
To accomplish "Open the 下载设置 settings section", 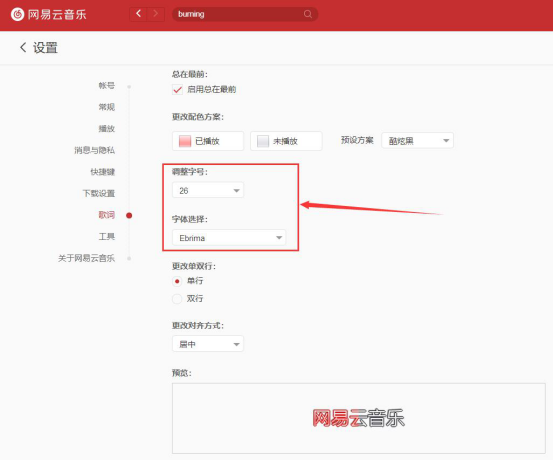I will [x=99, y=193].
